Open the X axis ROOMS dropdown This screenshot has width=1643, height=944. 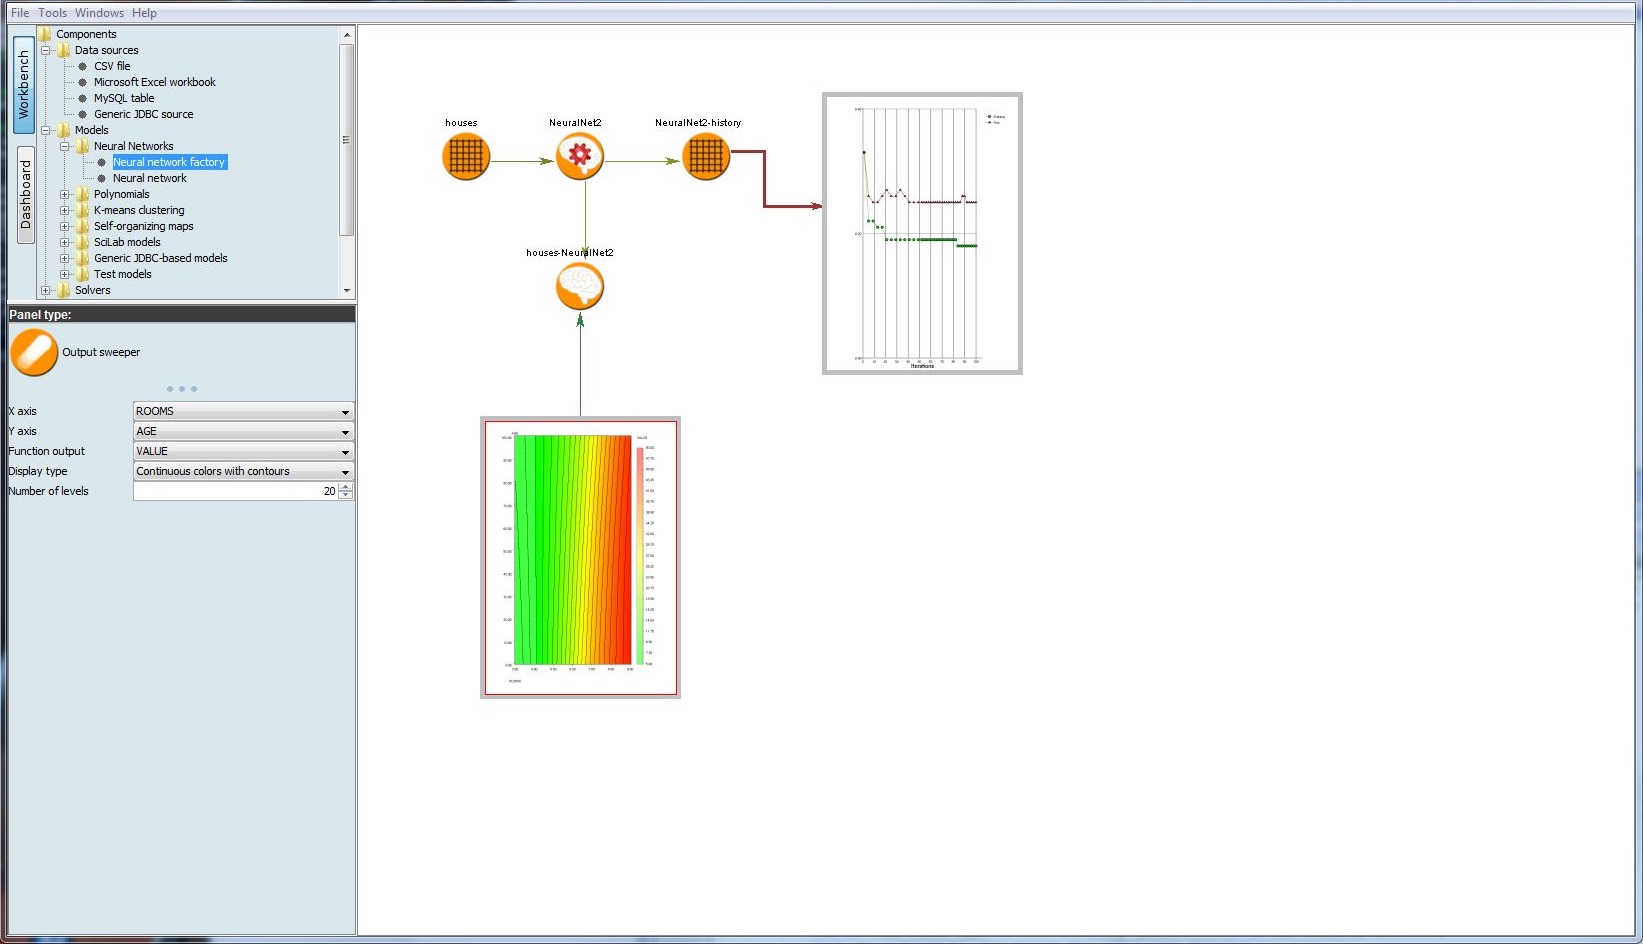345,411
